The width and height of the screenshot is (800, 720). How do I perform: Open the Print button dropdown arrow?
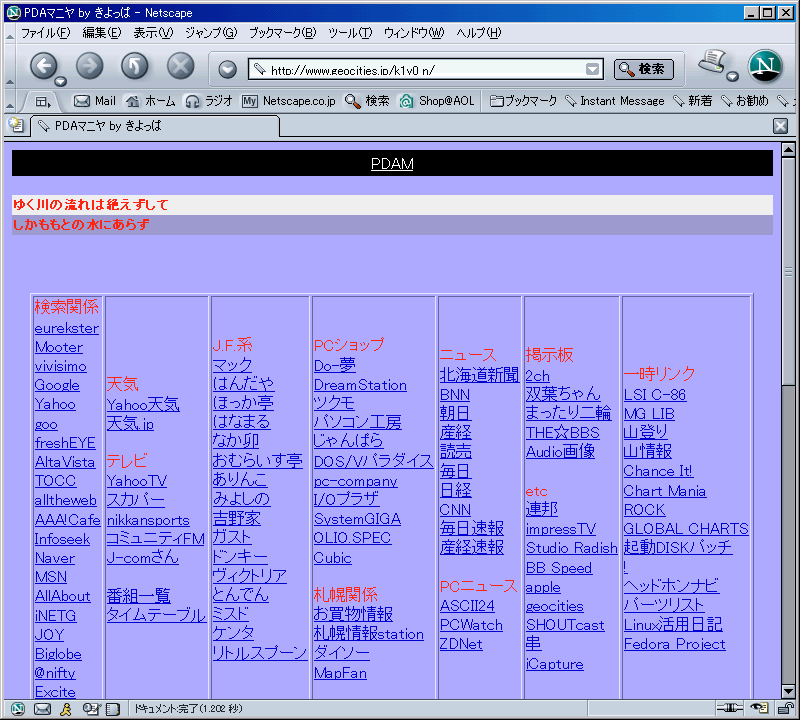pyautogui.click(x=733, y=77)
